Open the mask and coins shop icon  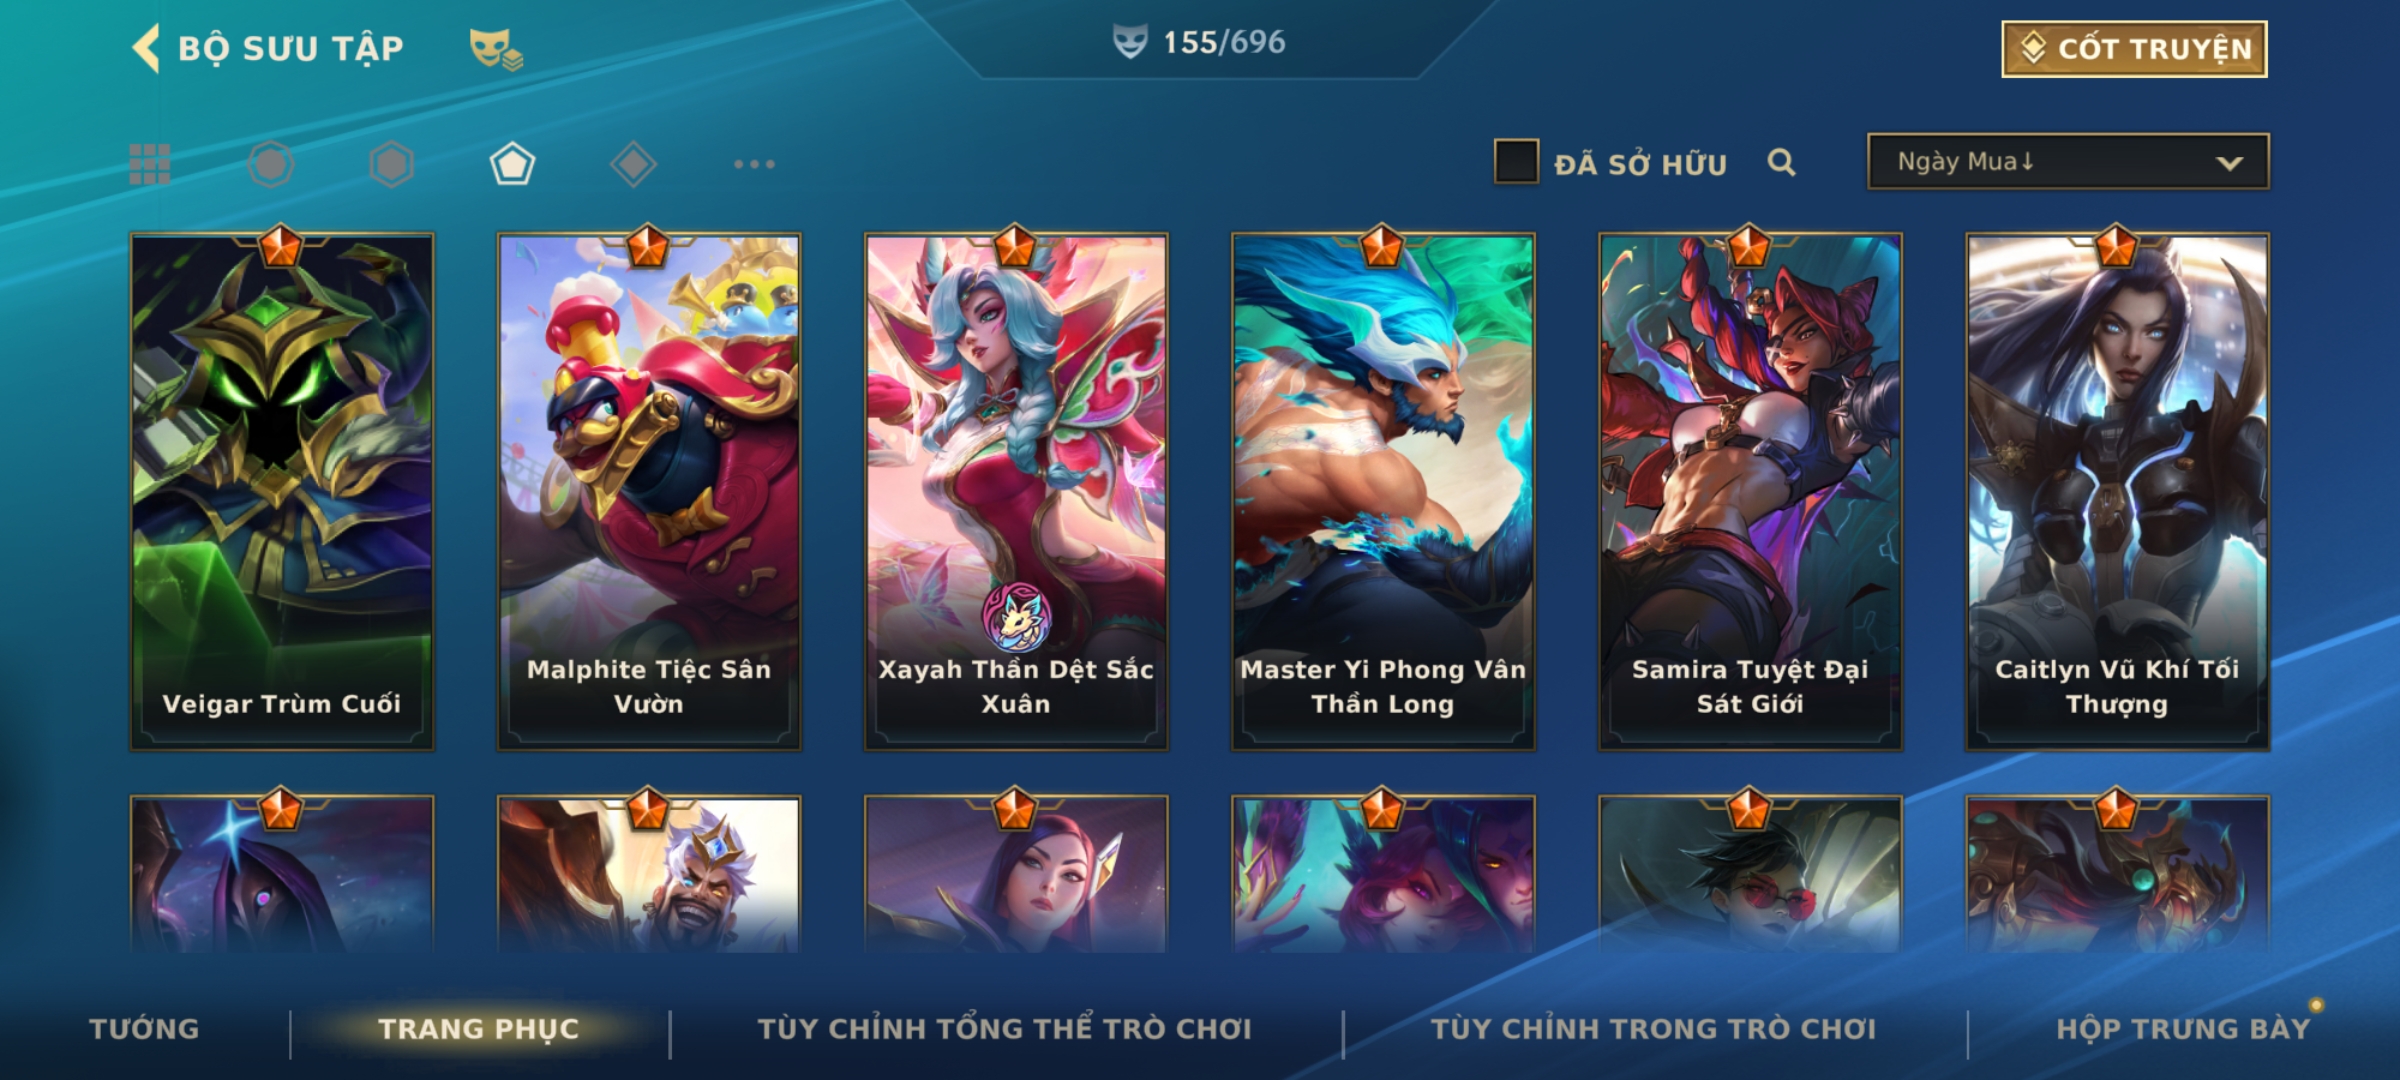(496, 49)
